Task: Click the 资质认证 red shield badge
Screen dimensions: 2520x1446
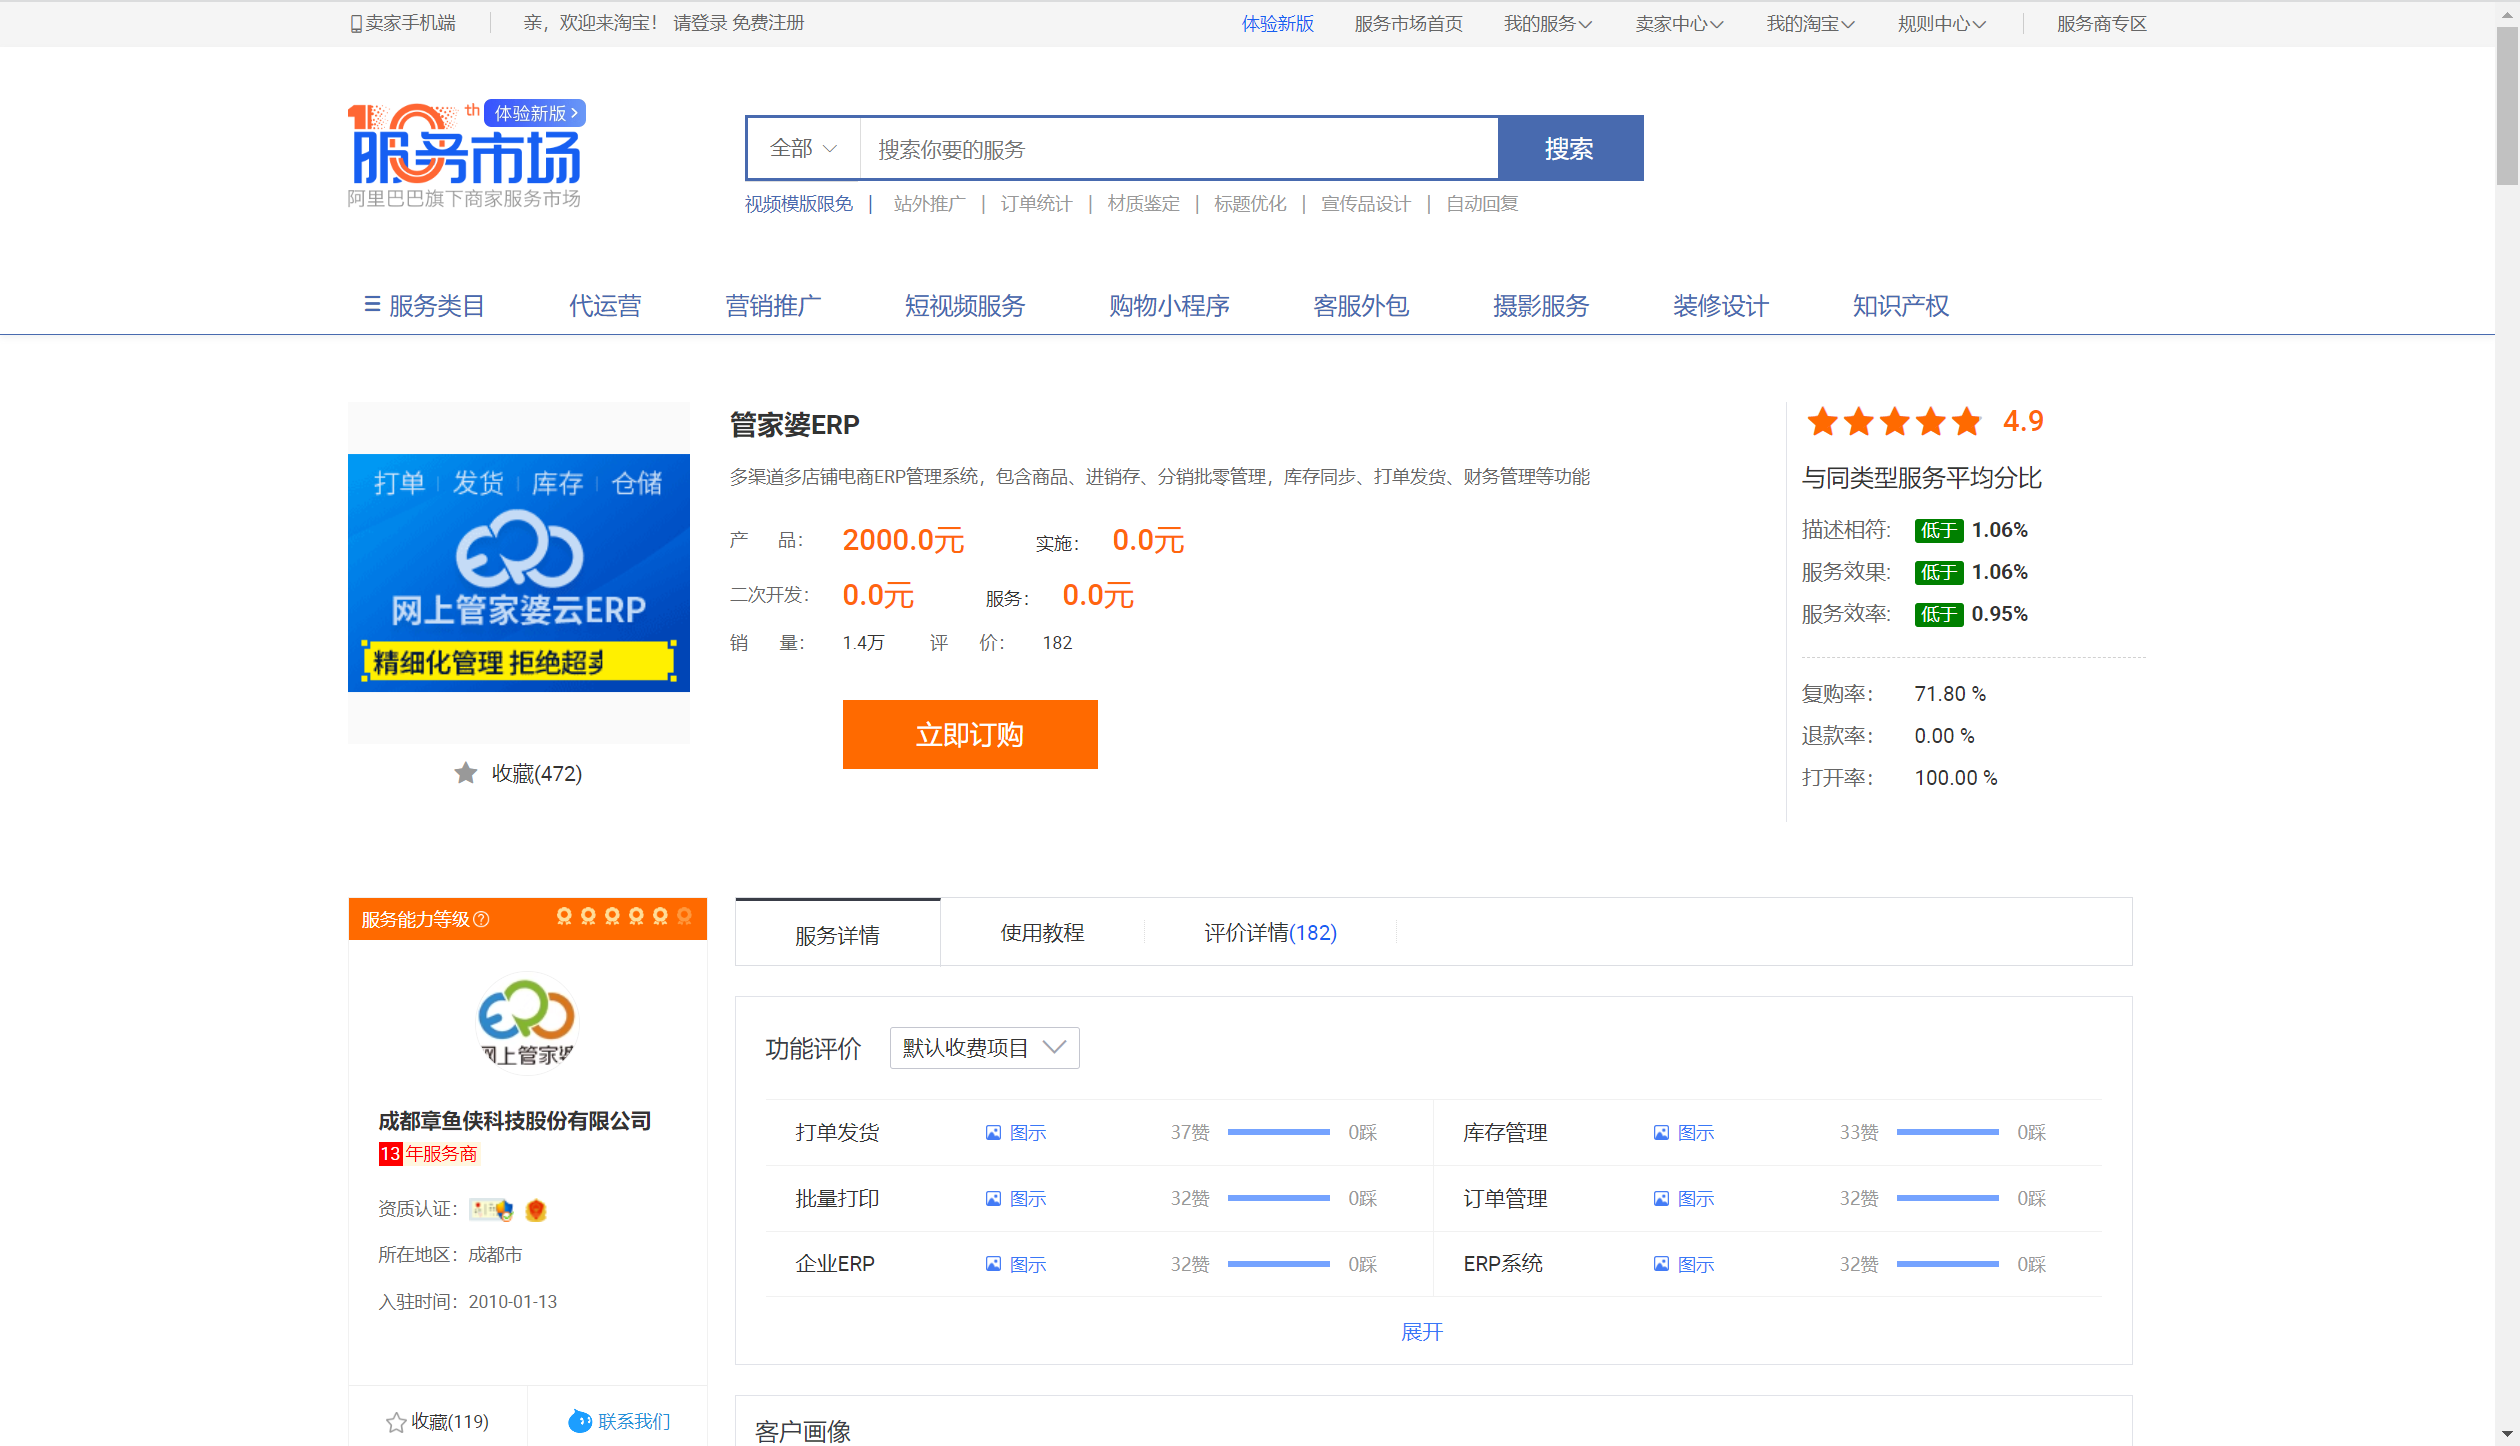Action: [536, 1210]
